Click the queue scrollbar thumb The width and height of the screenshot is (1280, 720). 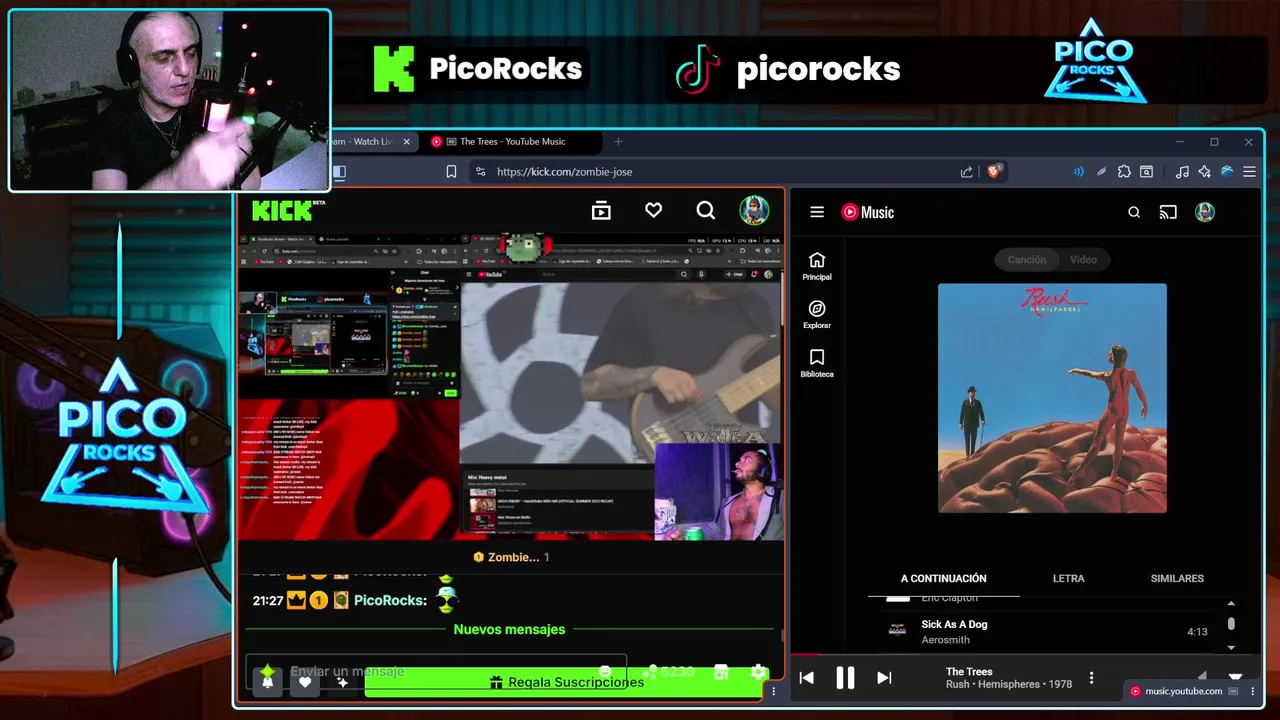pos(1231,624)
